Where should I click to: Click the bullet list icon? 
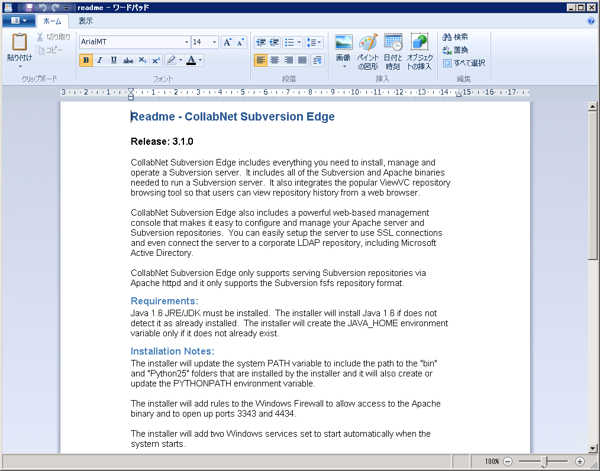(x=290, y=42)
